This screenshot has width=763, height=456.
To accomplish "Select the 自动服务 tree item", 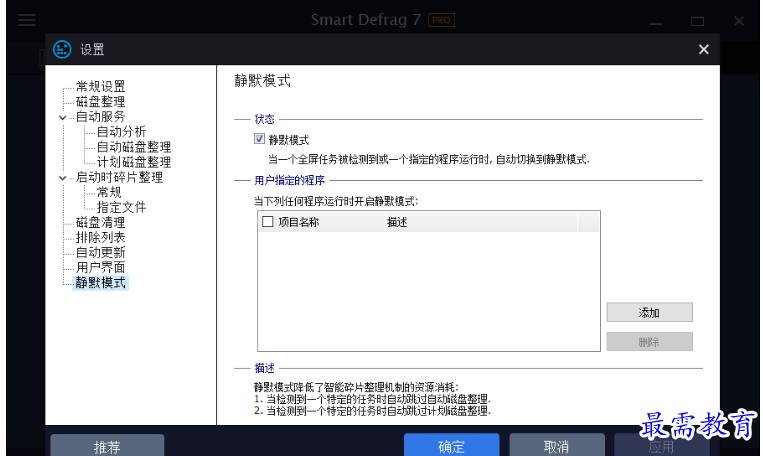I will click(101, 117).
